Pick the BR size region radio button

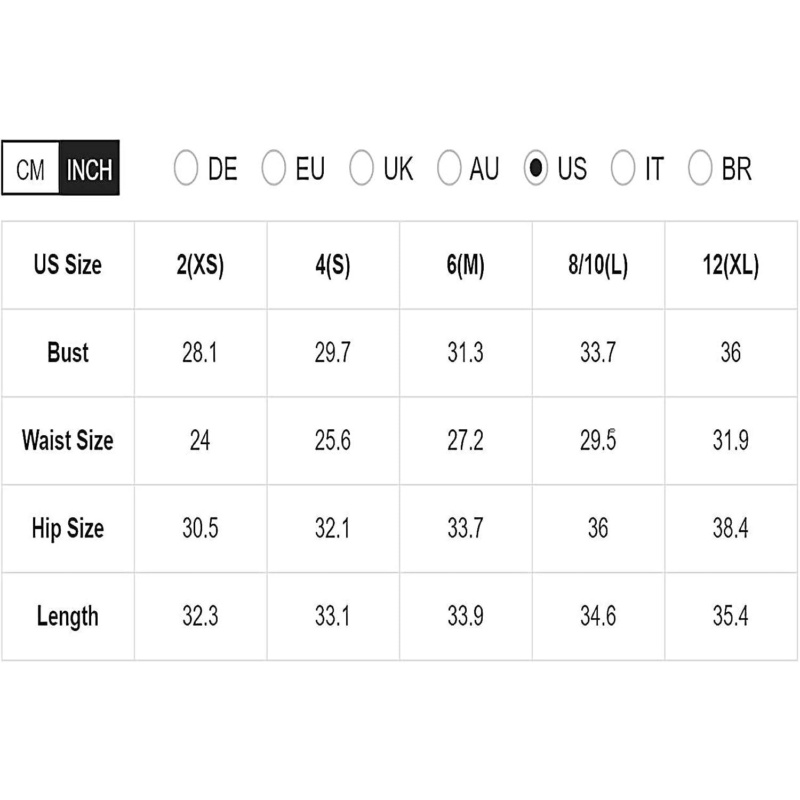700,168
